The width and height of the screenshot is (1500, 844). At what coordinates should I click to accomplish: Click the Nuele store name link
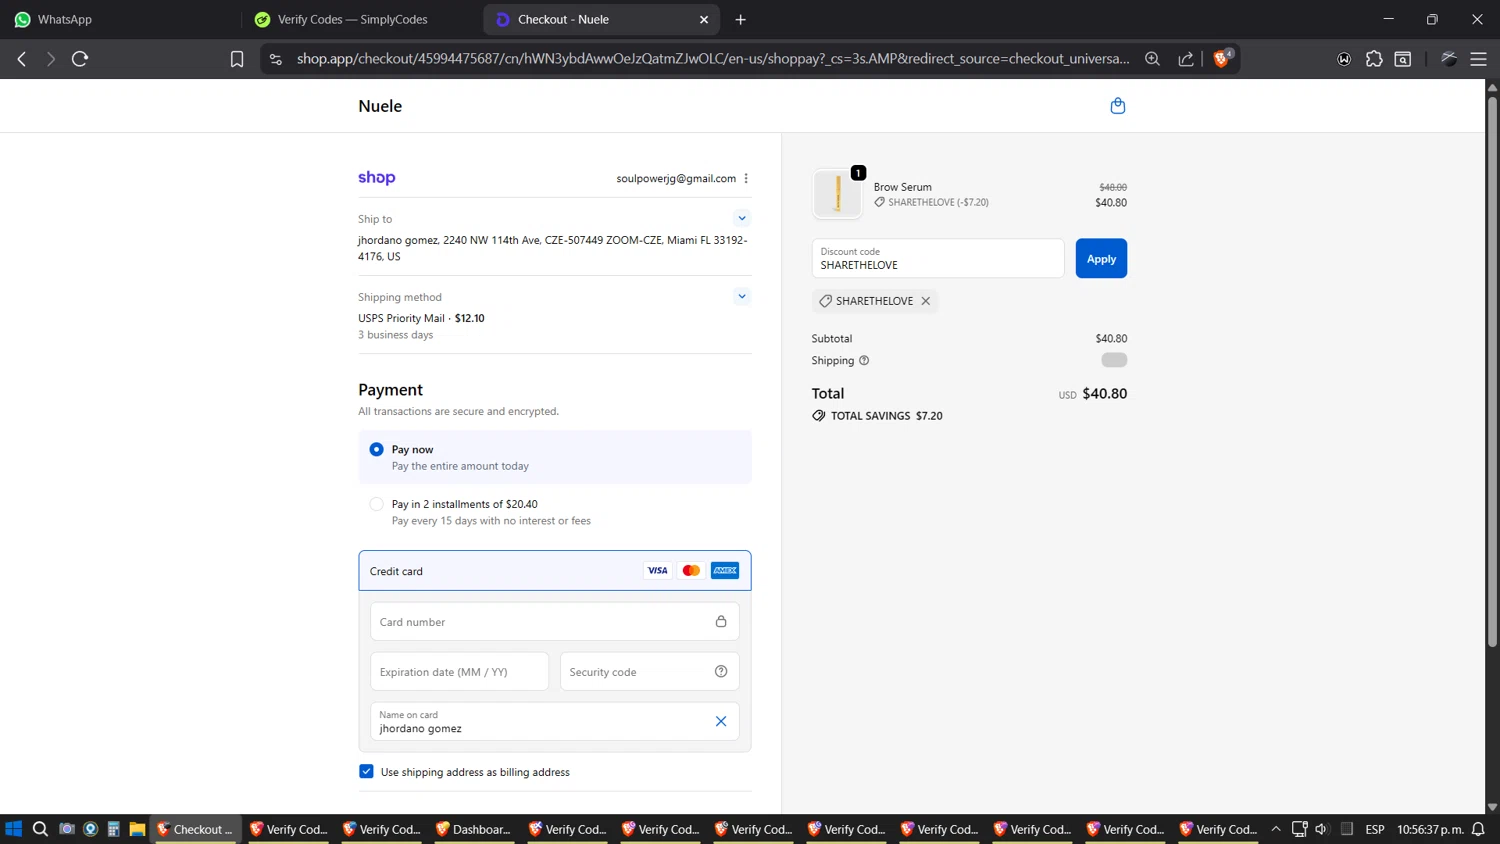pos(380,106)
